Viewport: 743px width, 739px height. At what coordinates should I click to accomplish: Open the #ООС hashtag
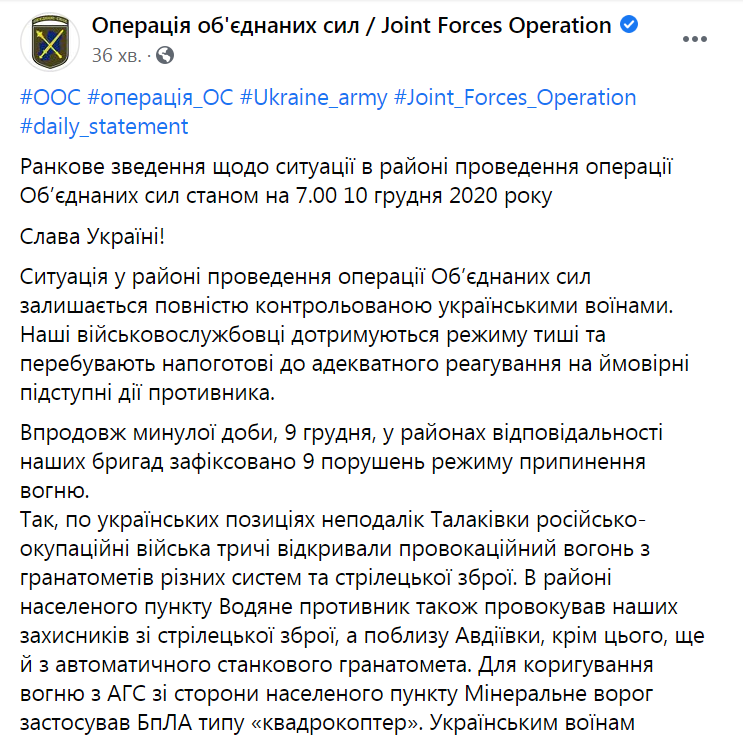(49, 98)
